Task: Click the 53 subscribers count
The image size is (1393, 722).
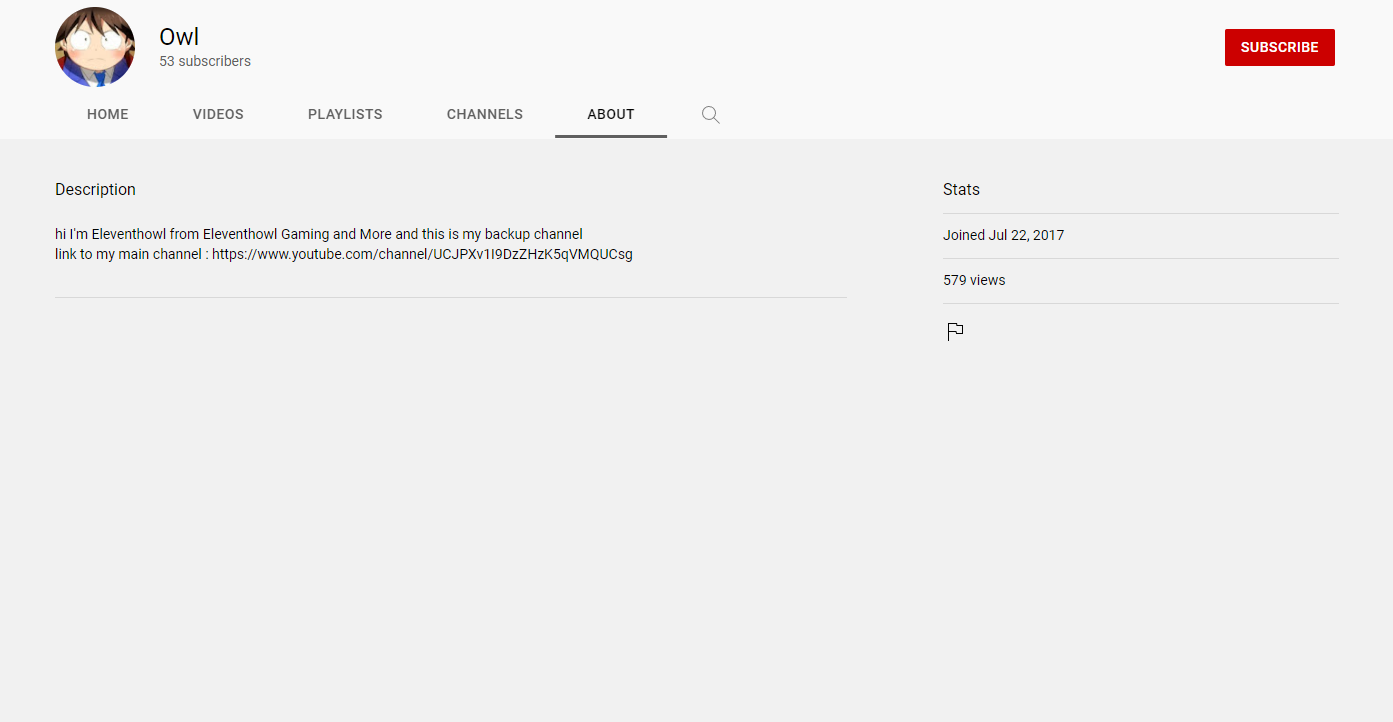Action: coord(205,61)
